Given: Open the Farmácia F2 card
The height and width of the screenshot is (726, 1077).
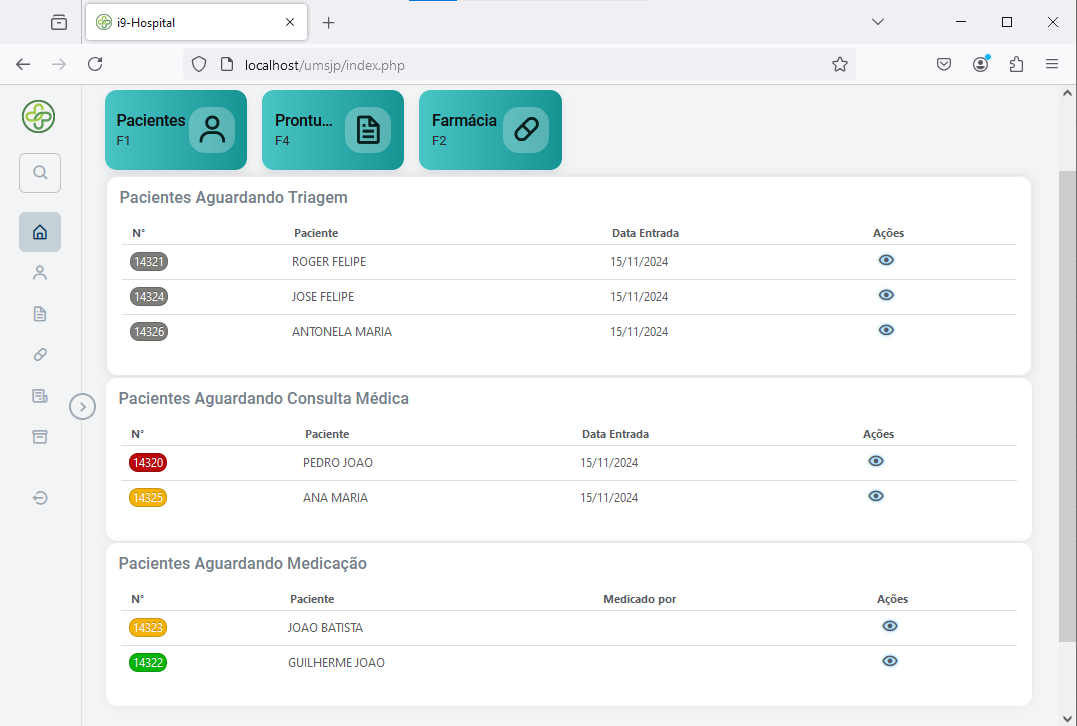Looking at the screenshot, I should click(x=490, y=130).
